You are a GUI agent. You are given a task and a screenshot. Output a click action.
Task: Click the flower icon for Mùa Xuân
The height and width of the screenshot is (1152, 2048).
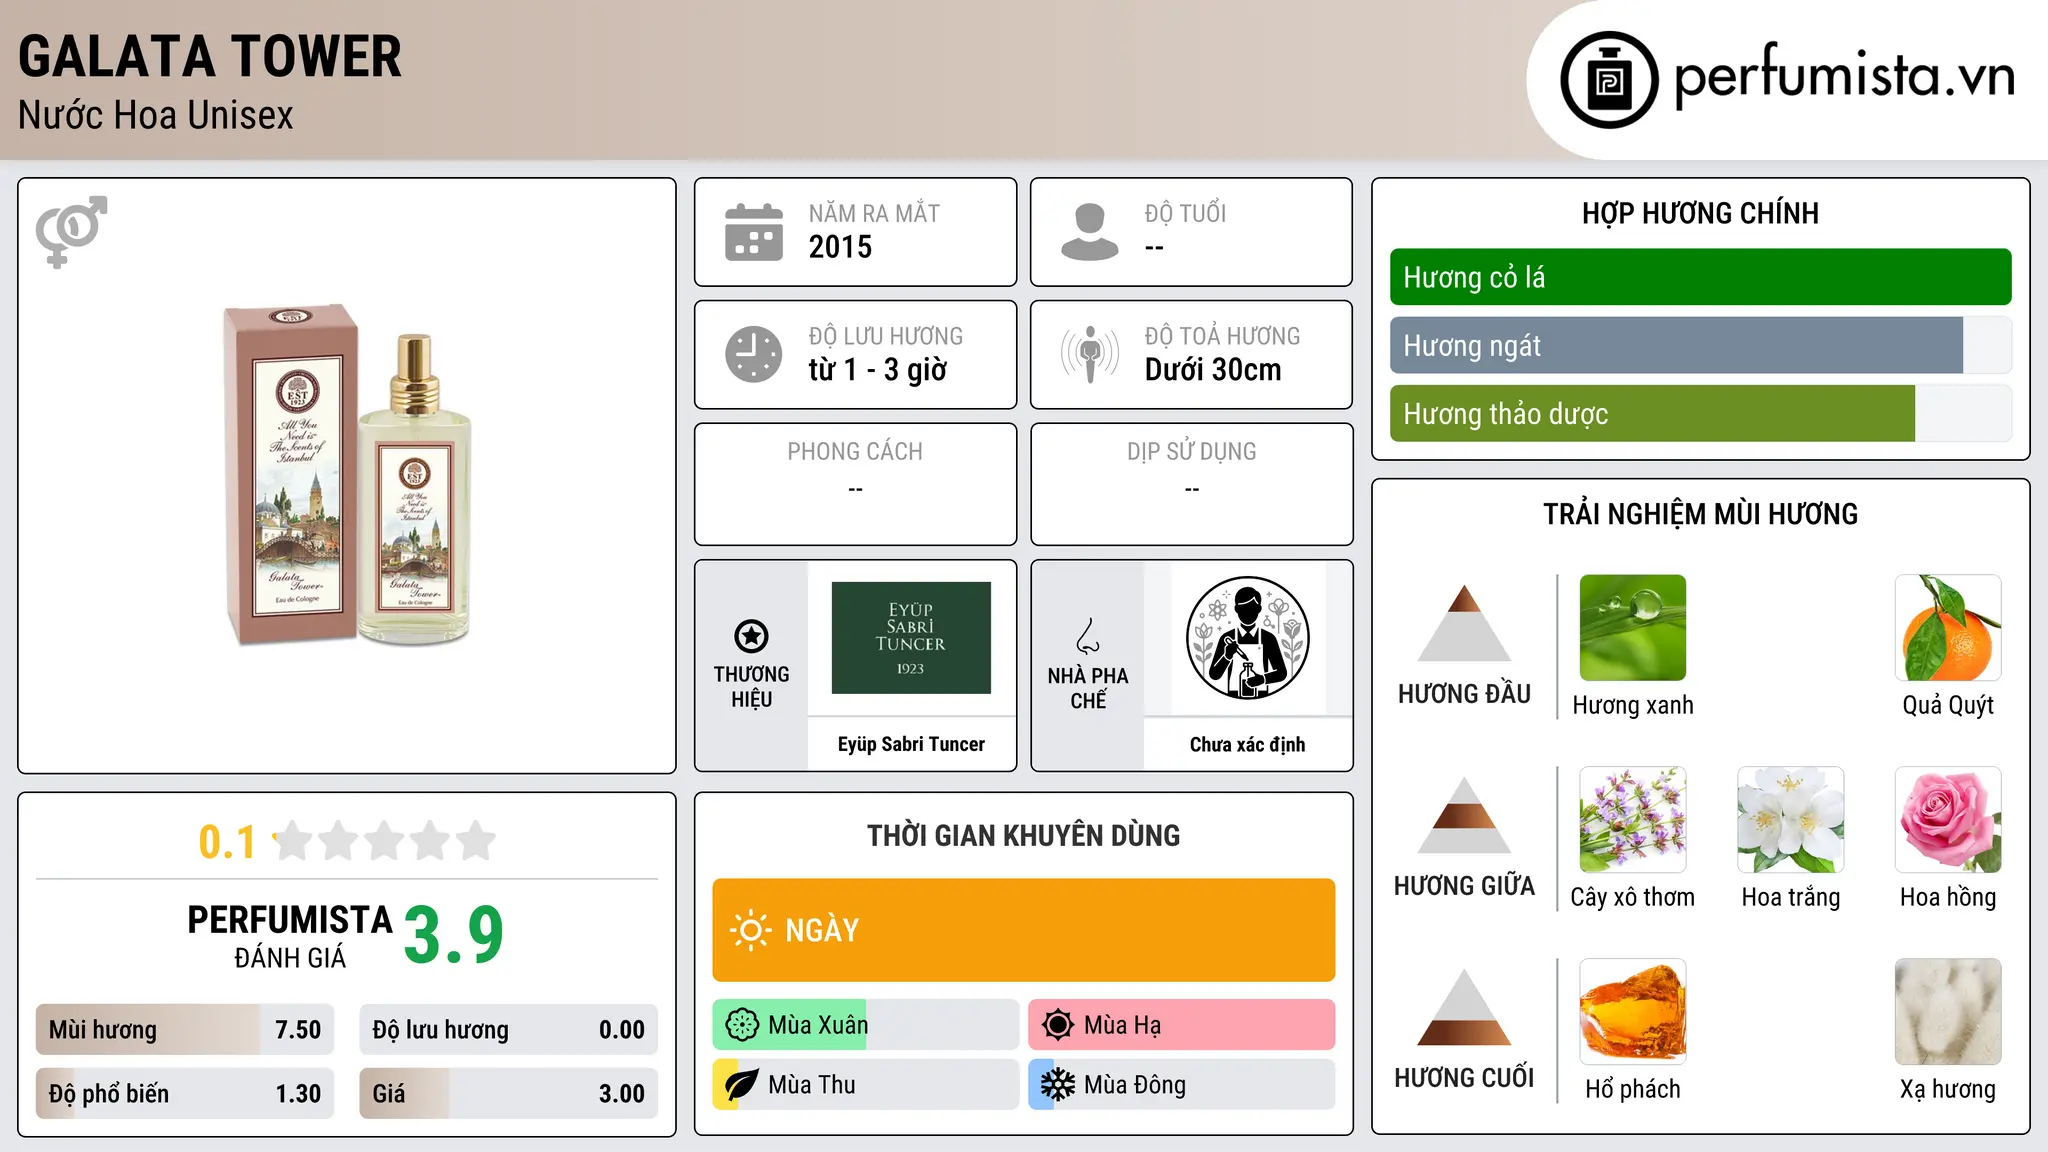742,1025
